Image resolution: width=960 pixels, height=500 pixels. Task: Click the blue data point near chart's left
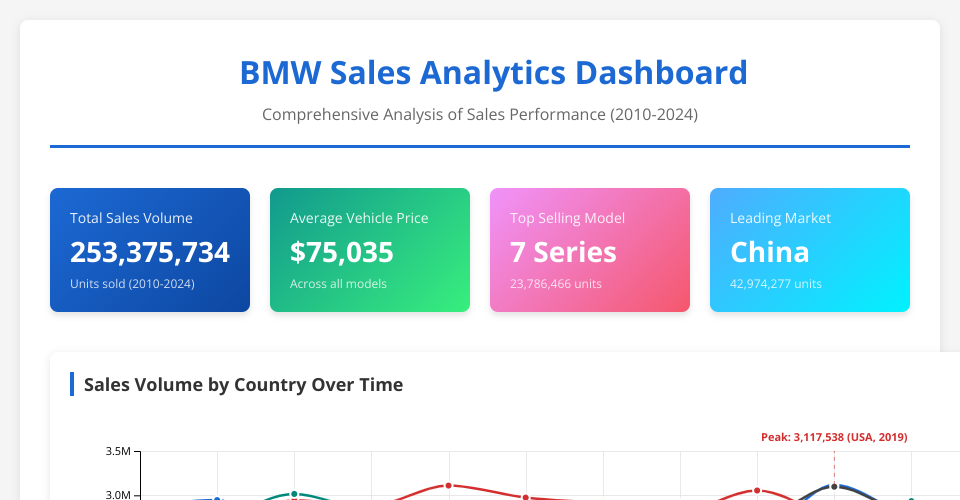pyautogui.click(x=217, y=498)
